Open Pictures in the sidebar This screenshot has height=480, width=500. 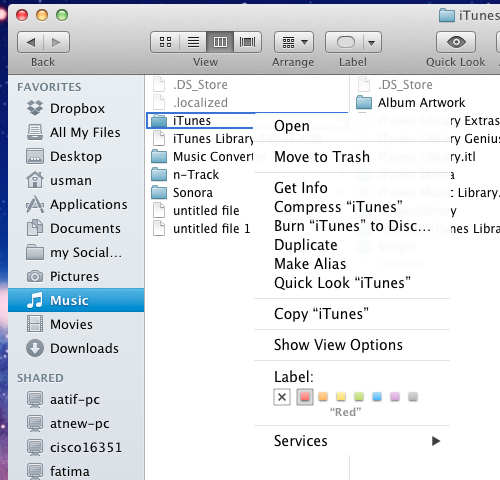click(76, 276)
